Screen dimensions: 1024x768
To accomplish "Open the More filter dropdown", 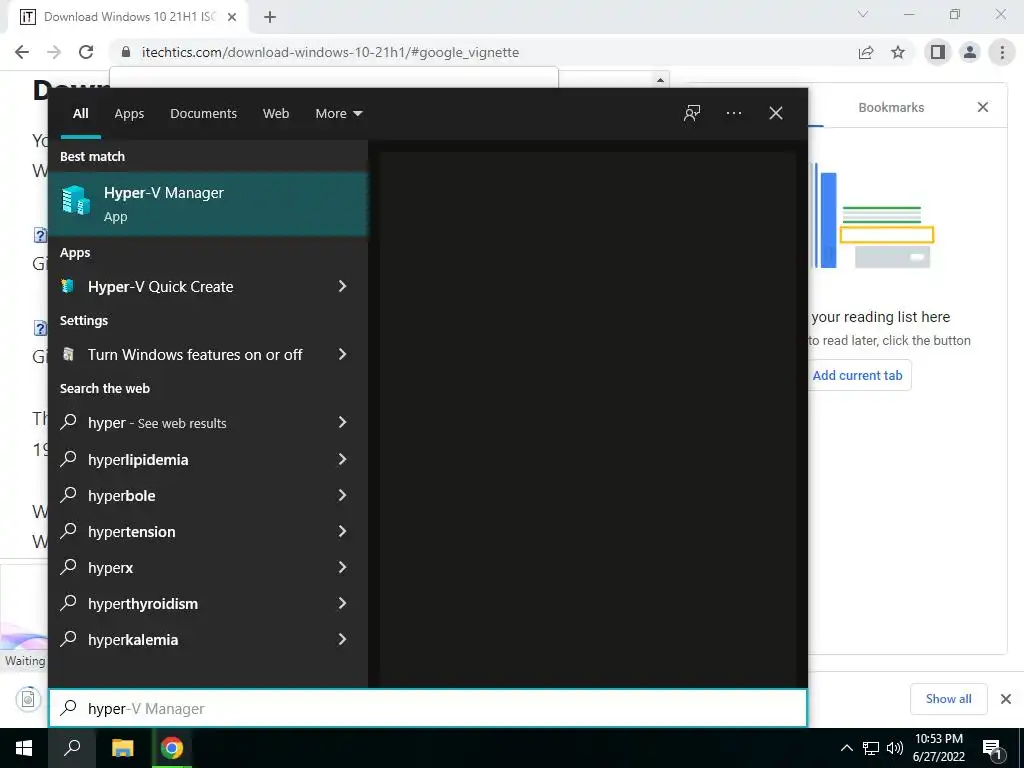I will coord(338,114).
